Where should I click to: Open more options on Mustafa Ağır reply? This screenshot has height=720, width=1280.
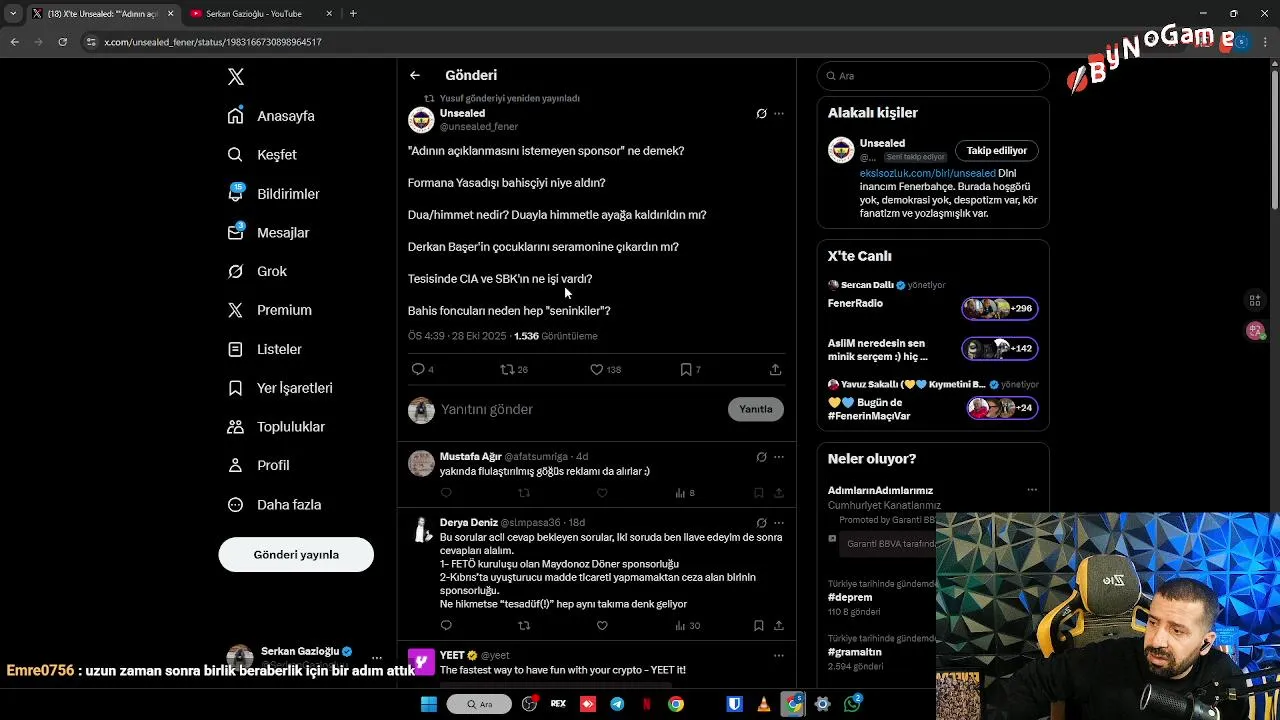(x=779, y=457)
